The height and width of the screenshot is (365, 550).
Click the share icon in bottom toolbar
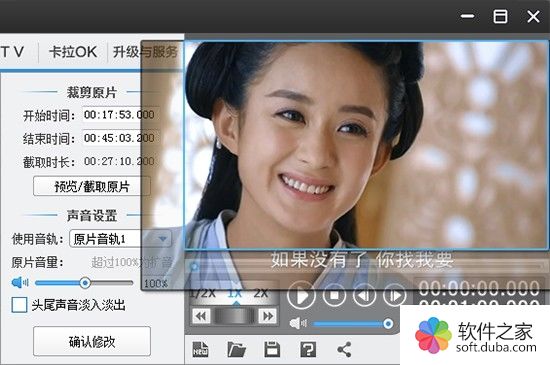(344, 350)
